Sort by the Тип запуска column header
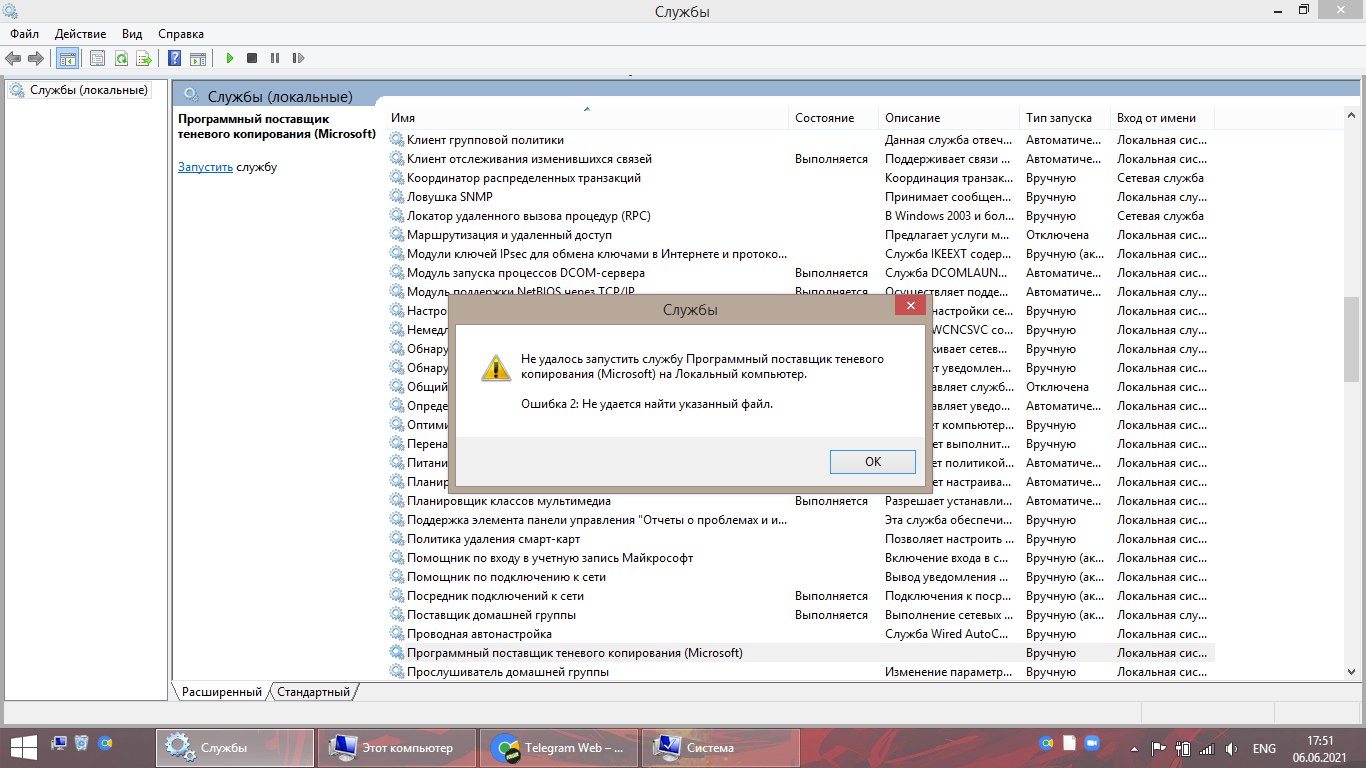This screenshot has width=1366, height=768. (x=1066, y=118)
